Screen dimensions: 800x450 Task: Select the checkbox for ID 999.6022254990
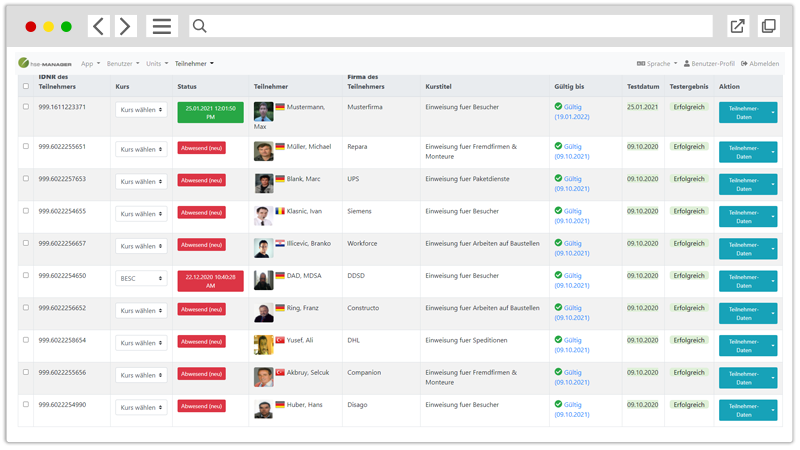[x=26, y=405]
